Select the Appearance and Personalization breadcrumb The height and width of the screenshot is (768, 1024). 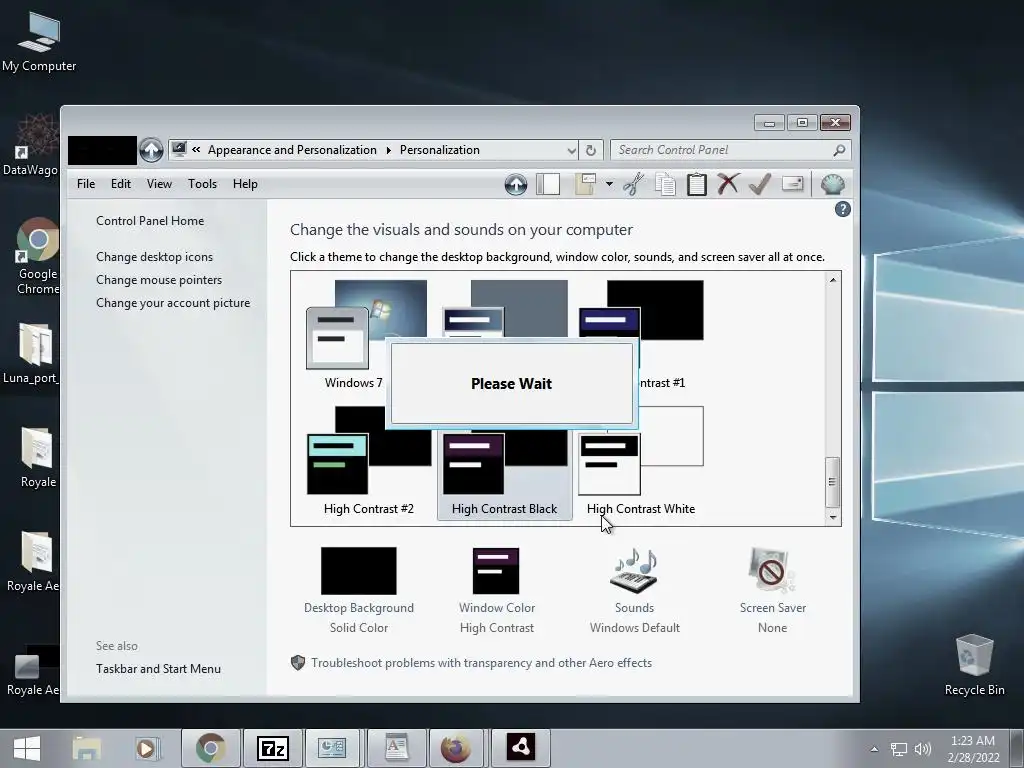[292, 150]
